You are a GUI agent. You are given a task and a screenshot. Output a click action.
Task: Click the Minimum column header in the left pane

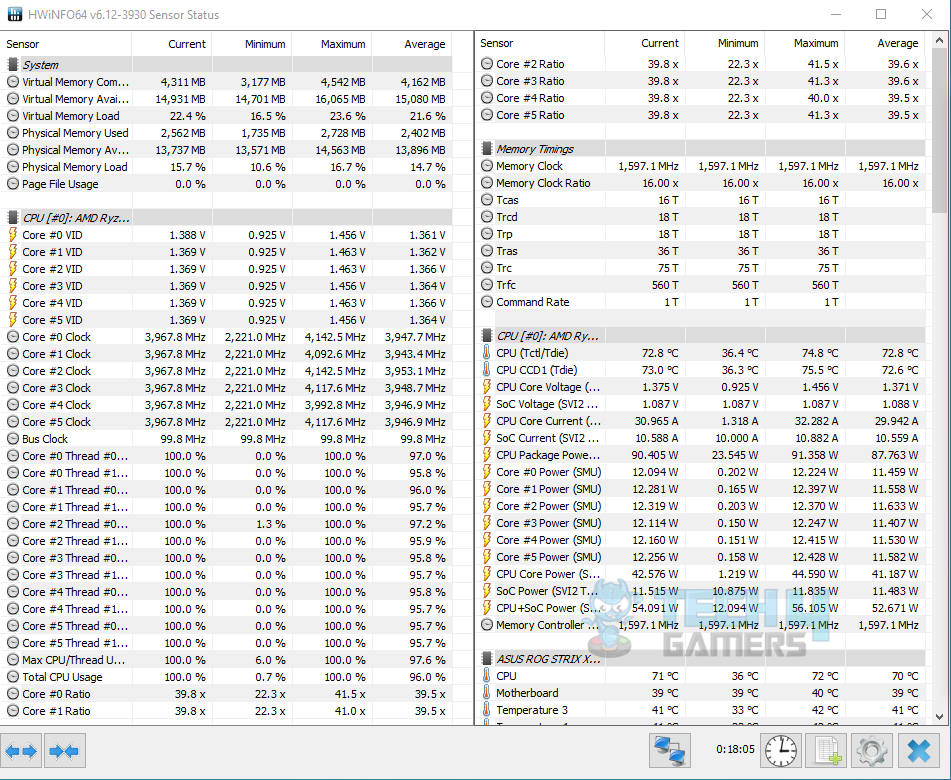252,44
